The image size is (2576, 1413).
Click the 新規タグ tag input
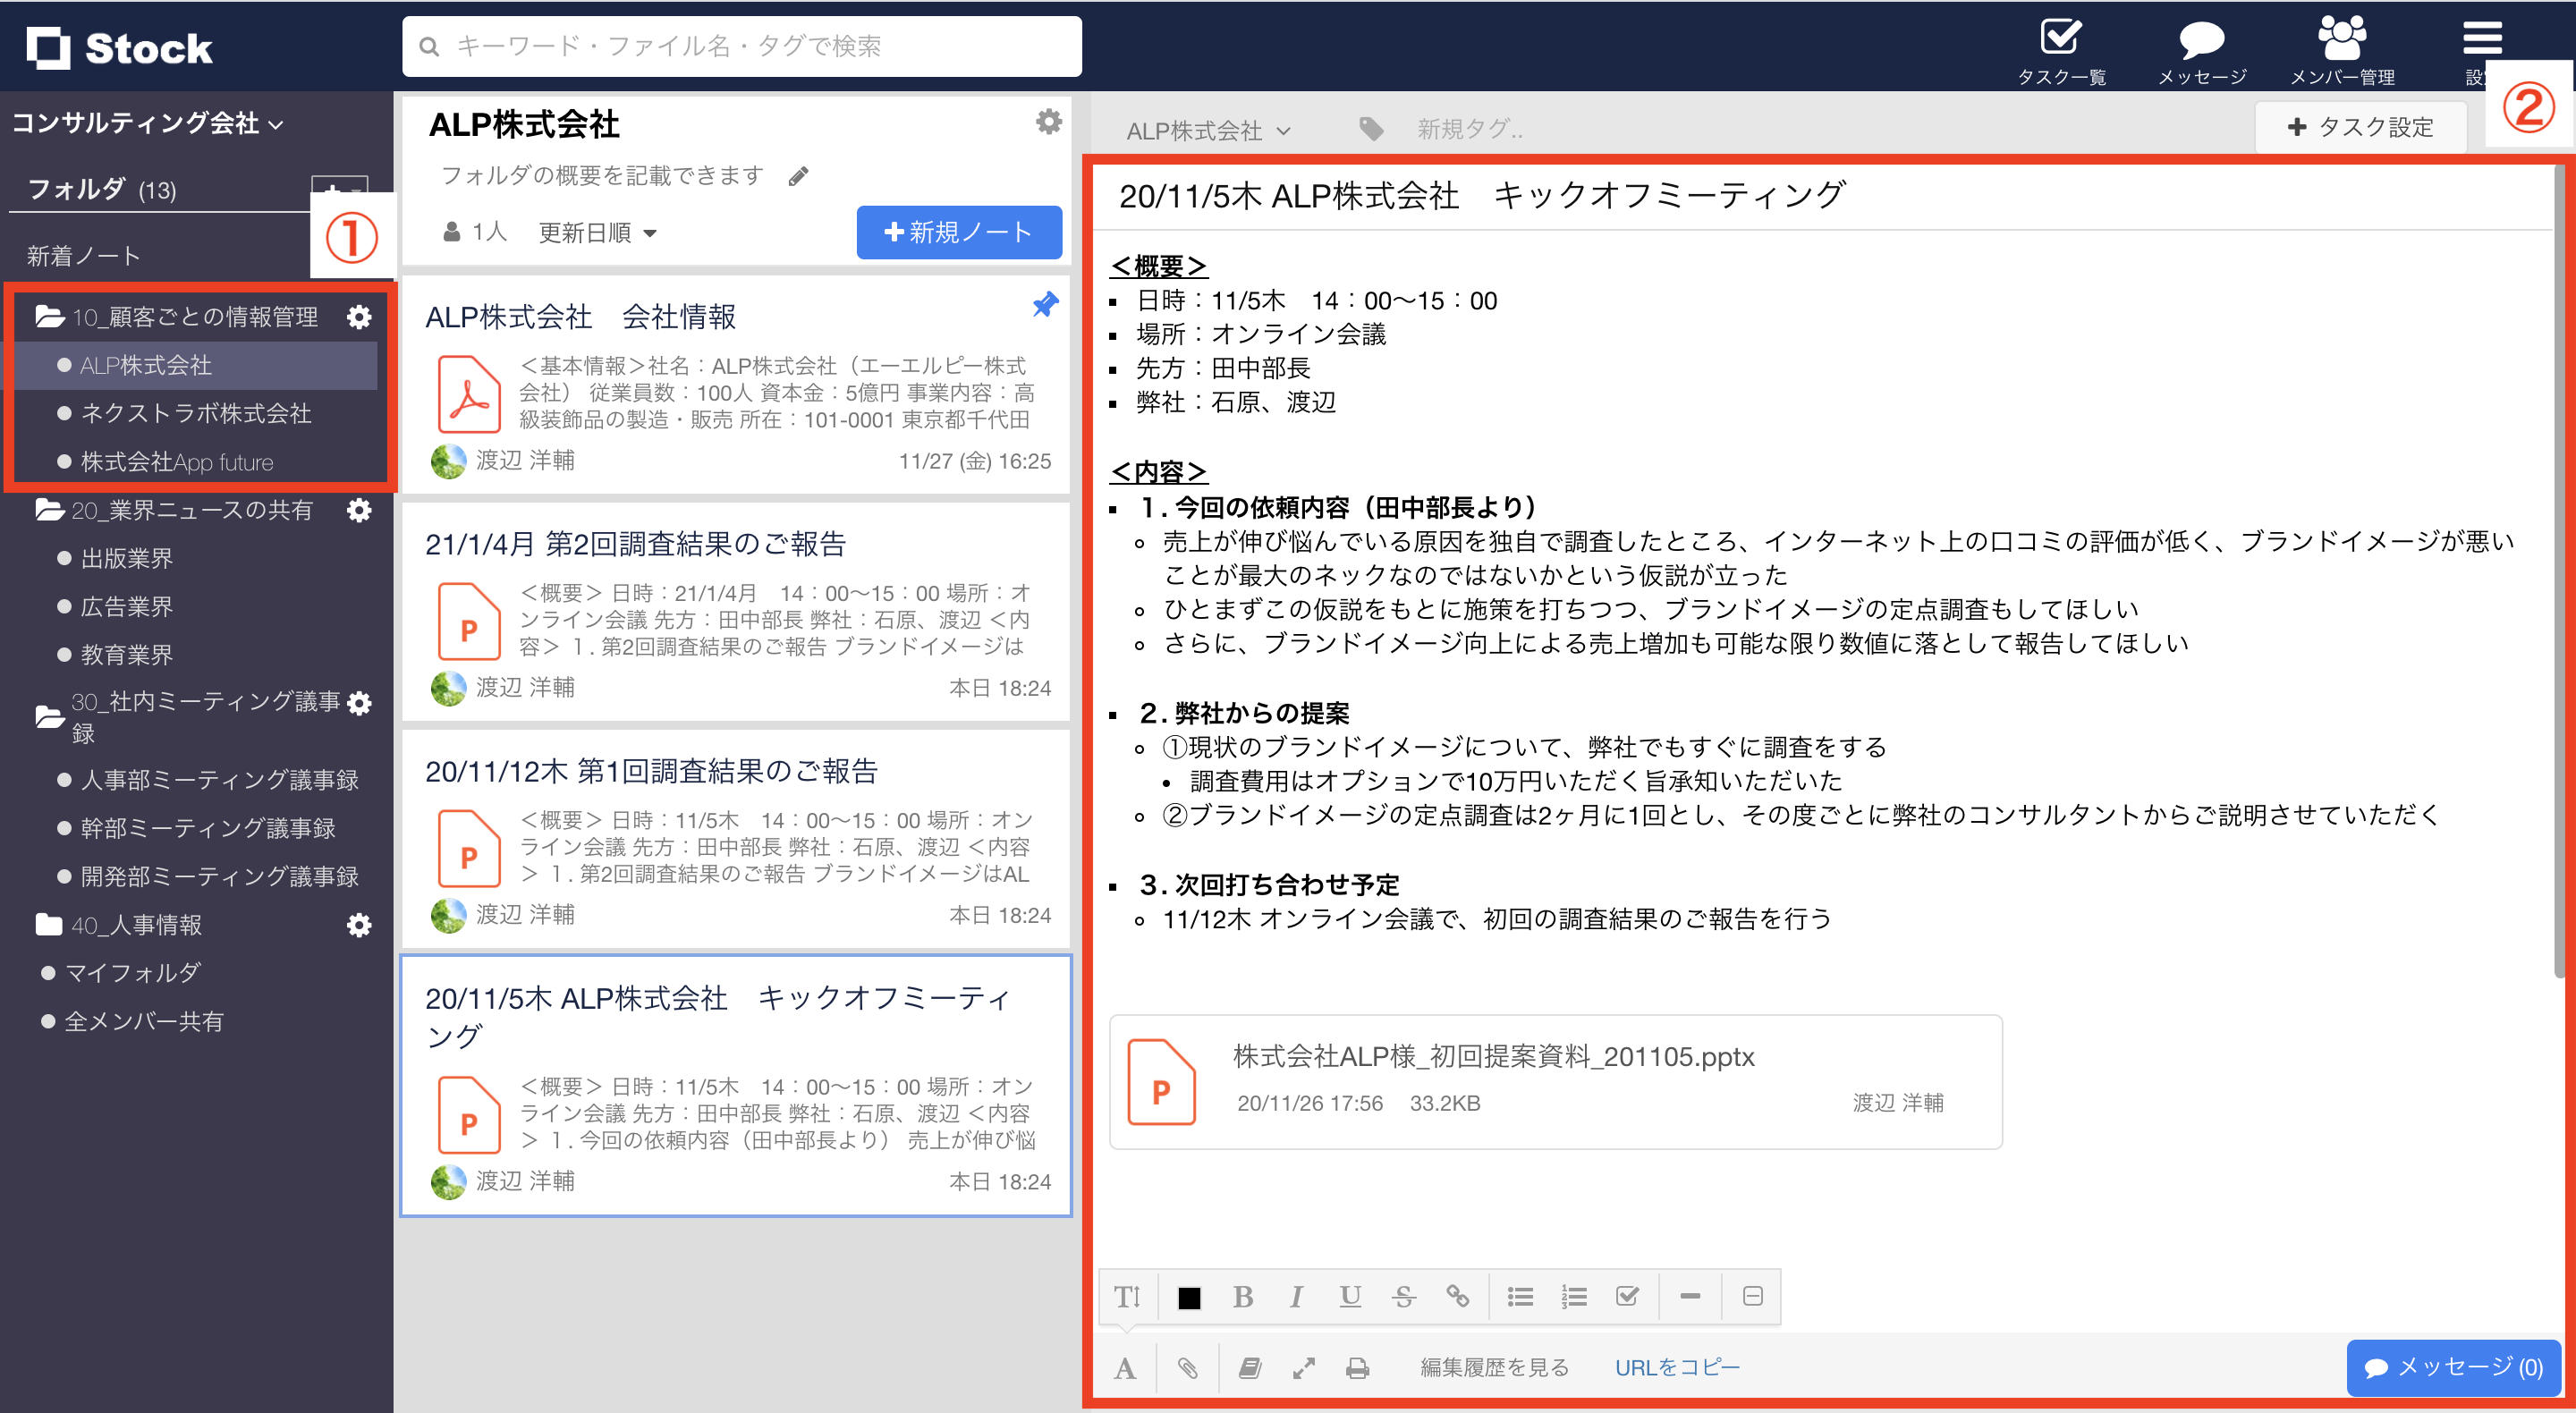tap(1470, 129)
